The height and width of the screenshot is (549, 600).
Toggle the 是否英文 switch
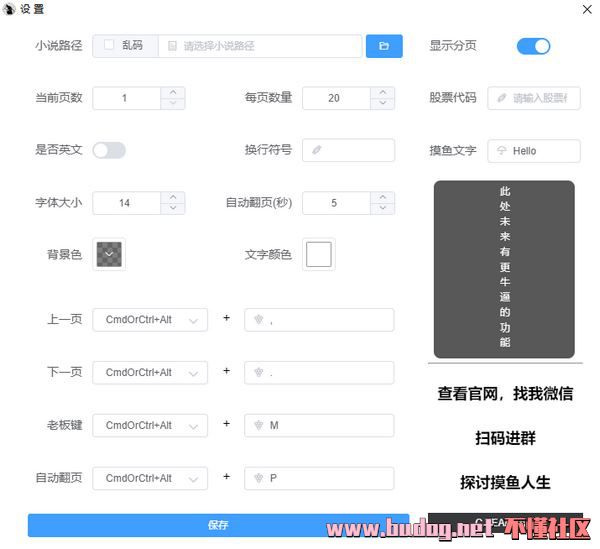(x=109, y=150)
